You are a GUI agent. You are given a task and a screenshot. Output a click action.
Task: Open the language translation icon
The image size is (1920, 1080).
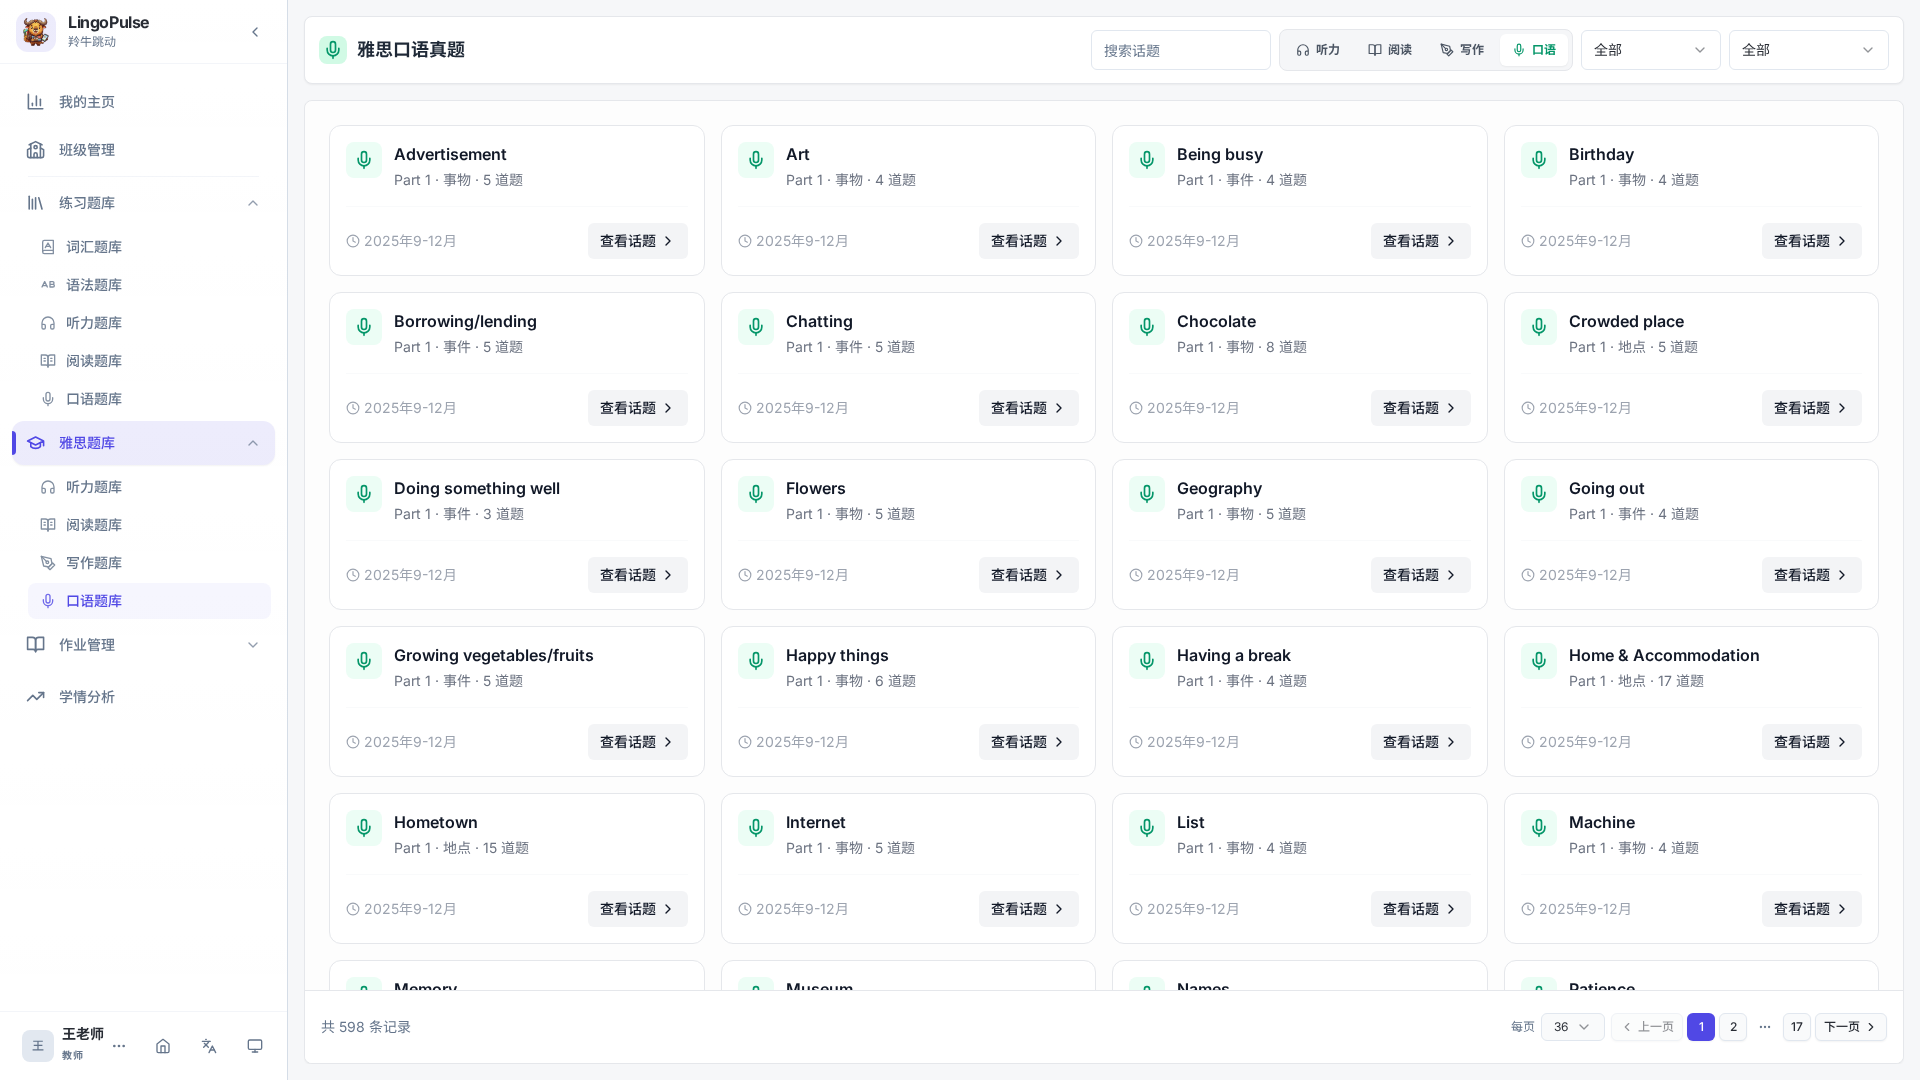[209, 1046]
